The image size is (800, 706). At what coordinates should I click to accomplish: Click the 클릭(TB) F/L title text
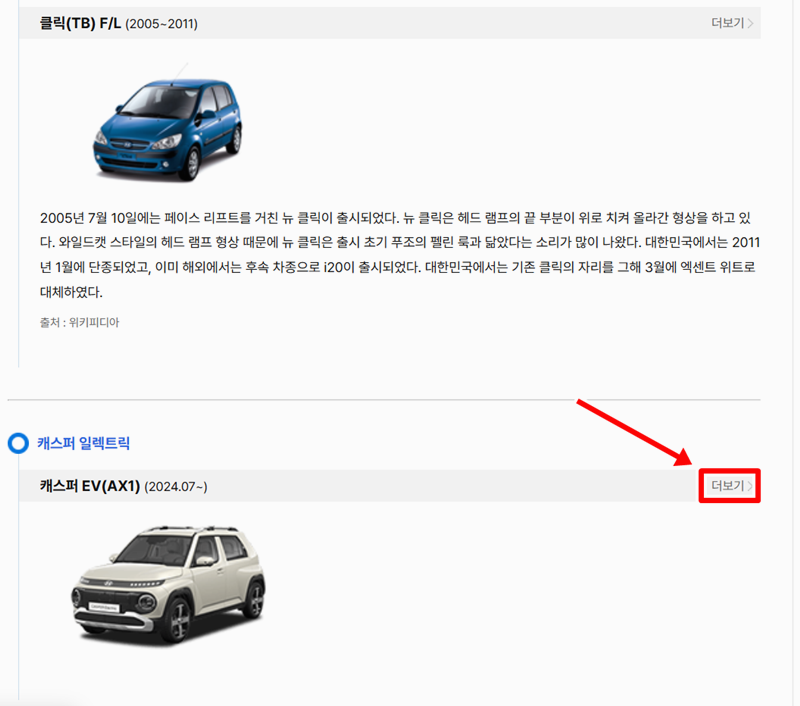pyautogui.click(x=81, y=23)
